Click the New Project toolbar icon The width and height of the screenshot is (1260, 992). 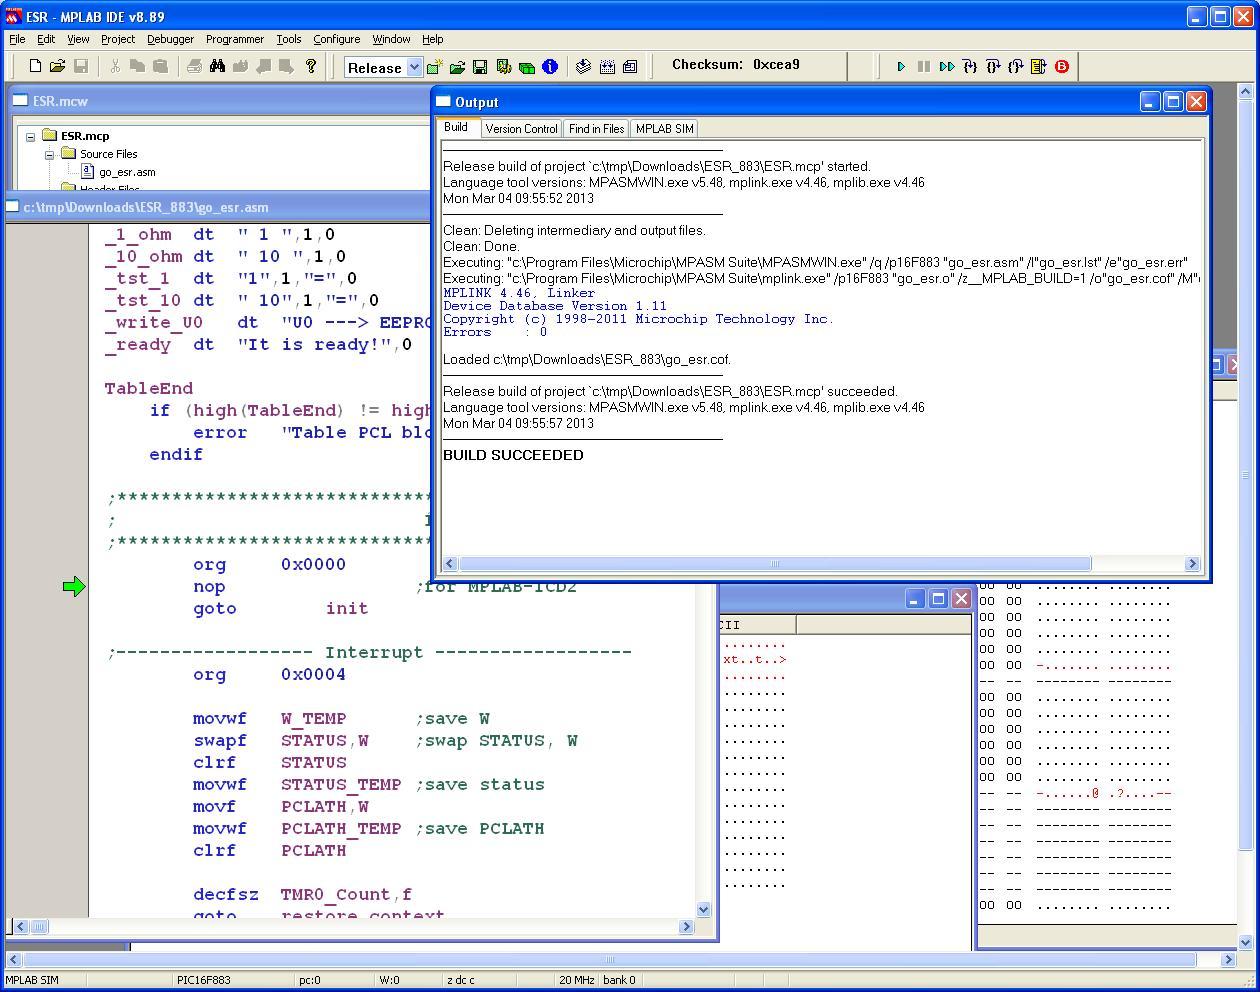(x=434, y=67)
